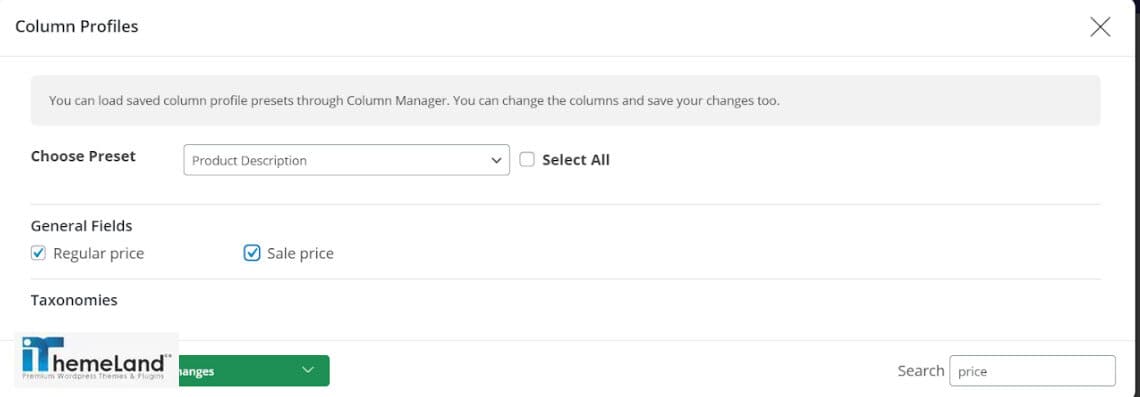The height and width of the screenshot is (397, 1140).
Task: Open the Choose Preset dropdown
Action: click(346, 160)
